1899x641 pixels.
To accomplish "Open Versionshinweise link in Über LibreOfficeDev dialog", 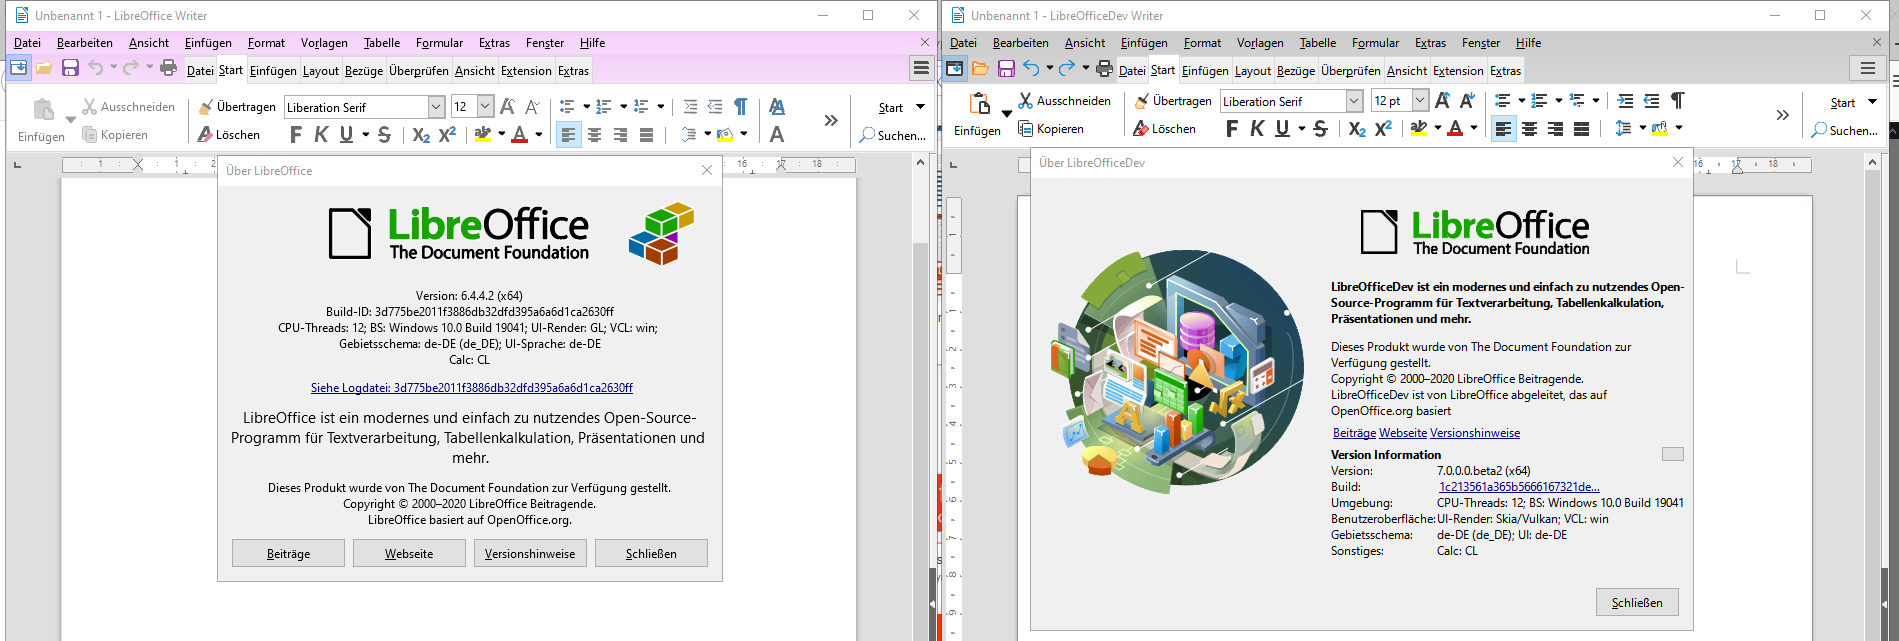I will [1475, 433].
